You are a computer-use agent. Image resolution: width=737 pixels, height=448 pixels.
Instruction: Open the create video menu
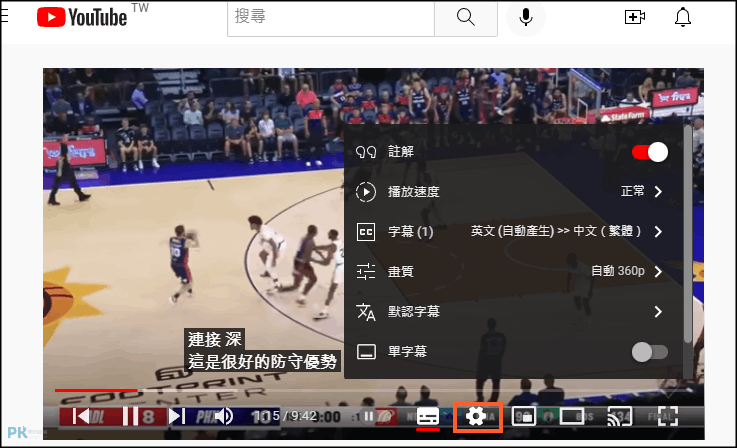coord(635,17)
